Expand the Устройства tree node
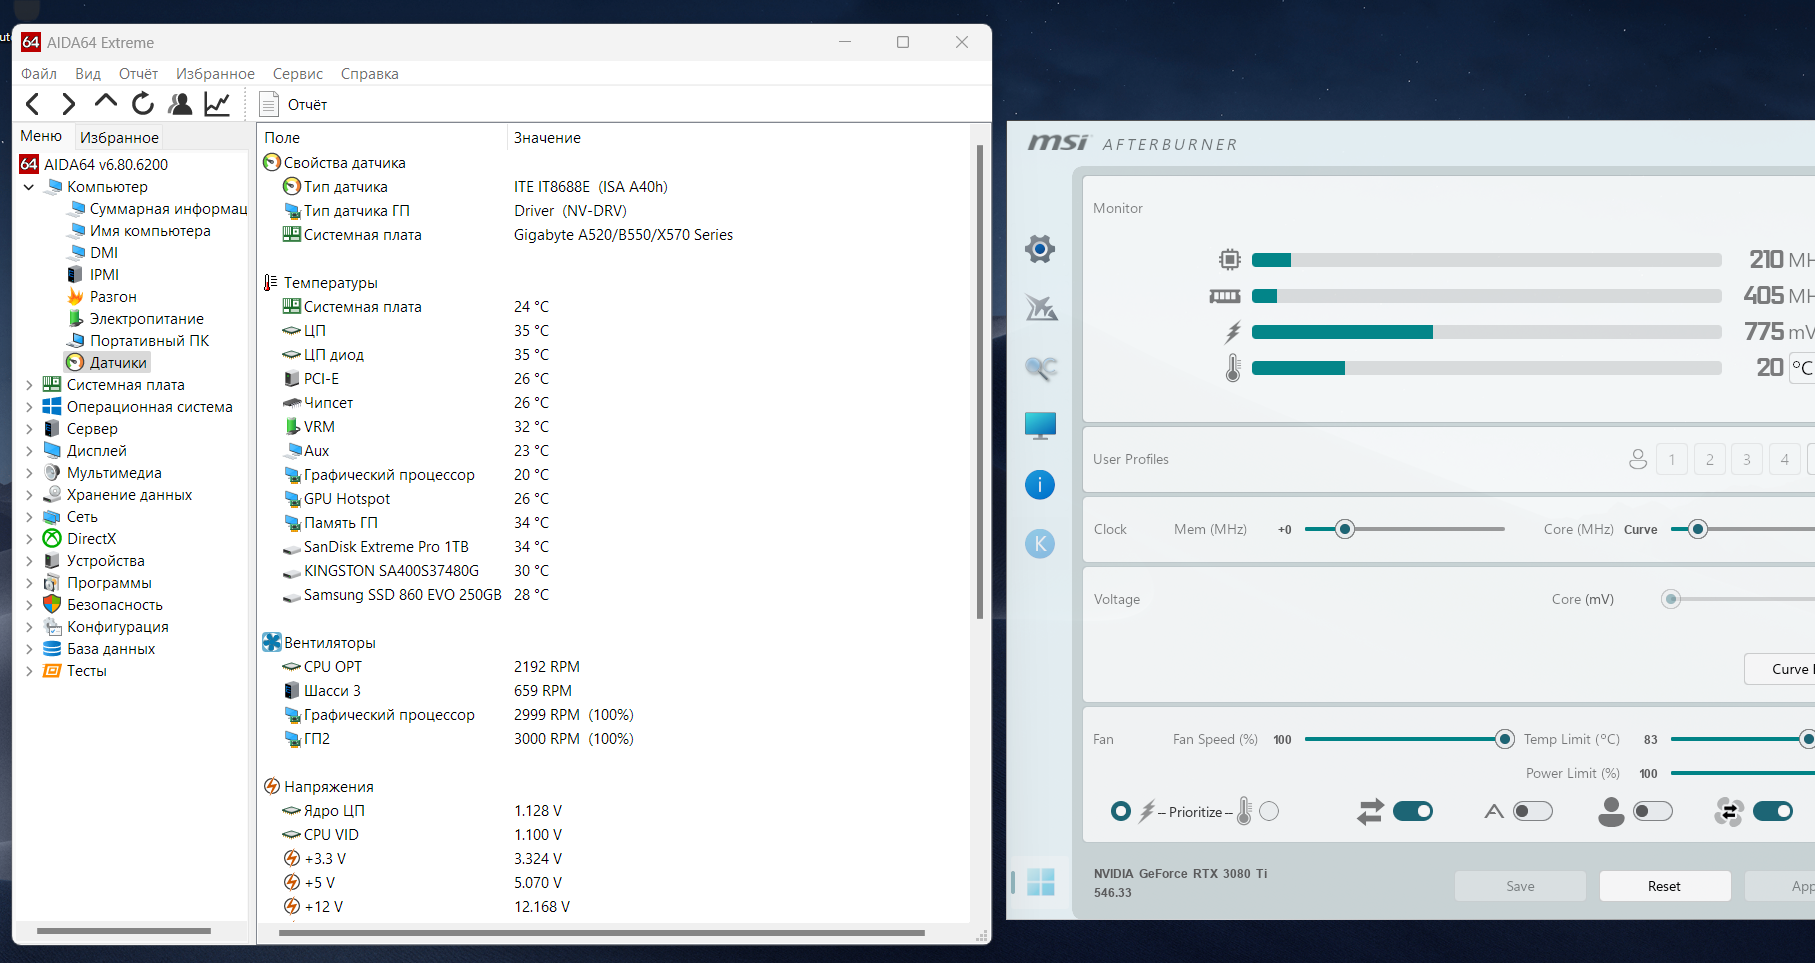The height and width of the screenshot is (963, 1815). (29, 561)
